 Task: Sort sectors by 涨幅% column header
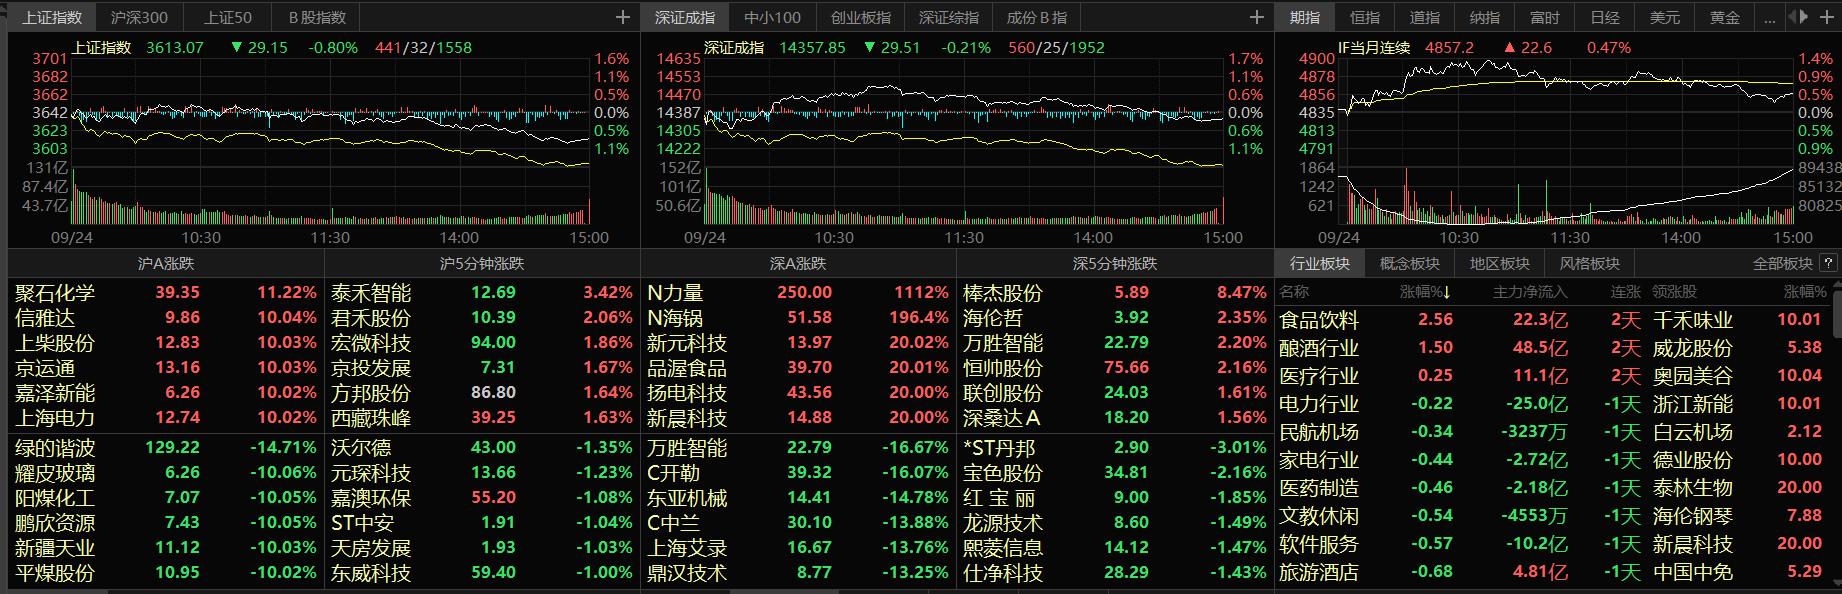point(1425,292)
